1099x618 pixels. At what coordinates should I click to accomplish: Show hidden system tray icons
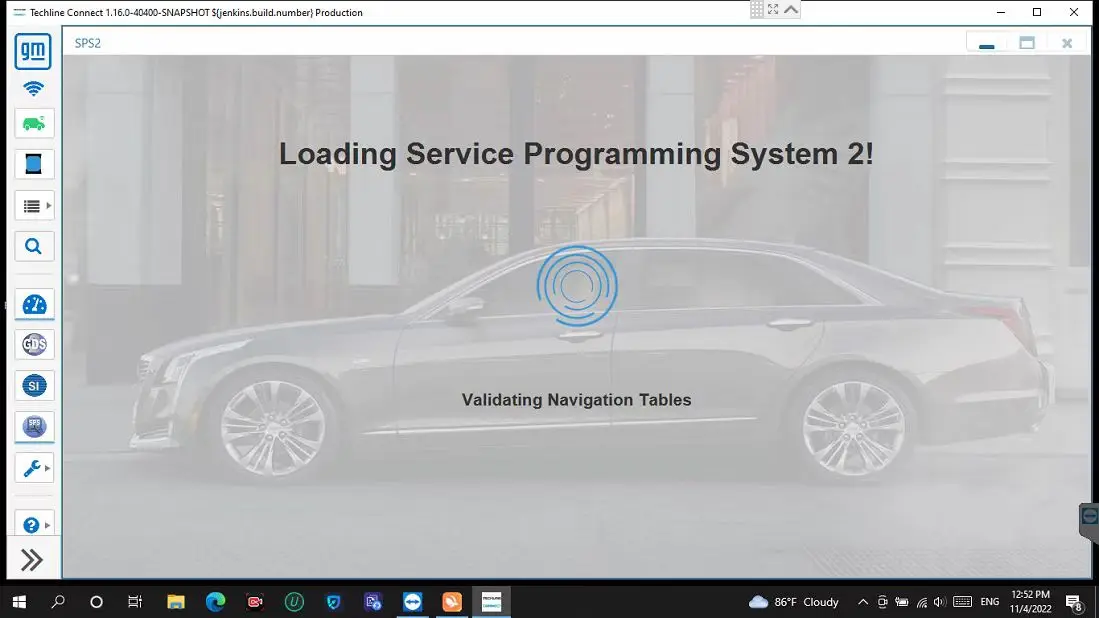(863, 602)
